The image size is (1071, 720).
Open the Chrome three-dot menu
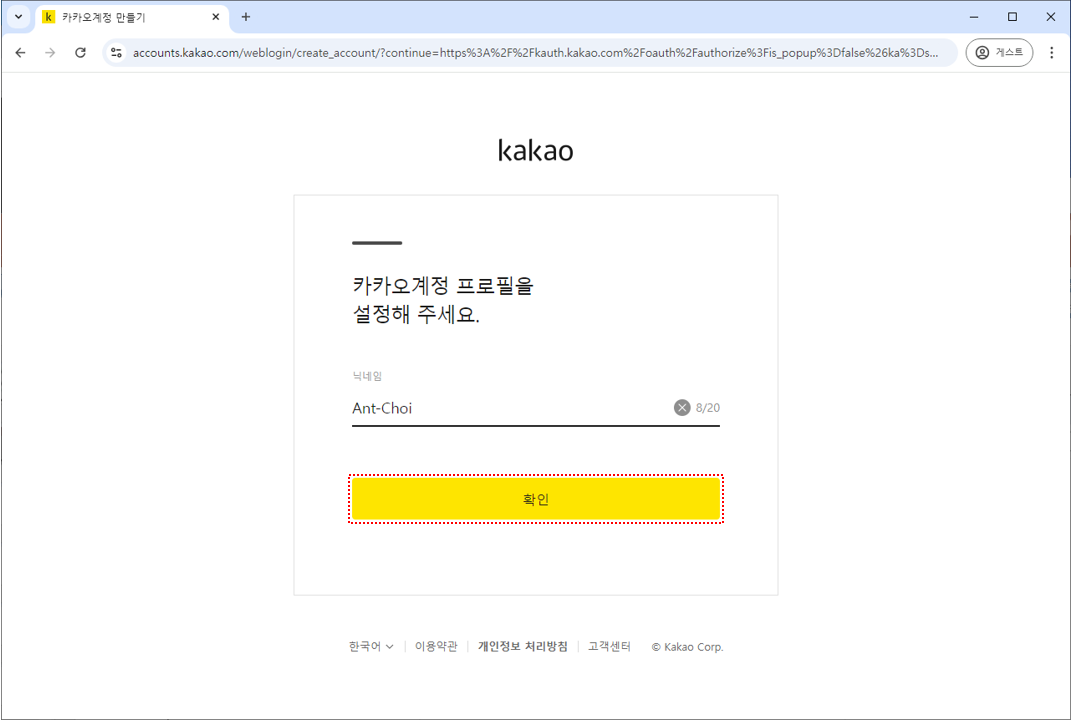1051,53
